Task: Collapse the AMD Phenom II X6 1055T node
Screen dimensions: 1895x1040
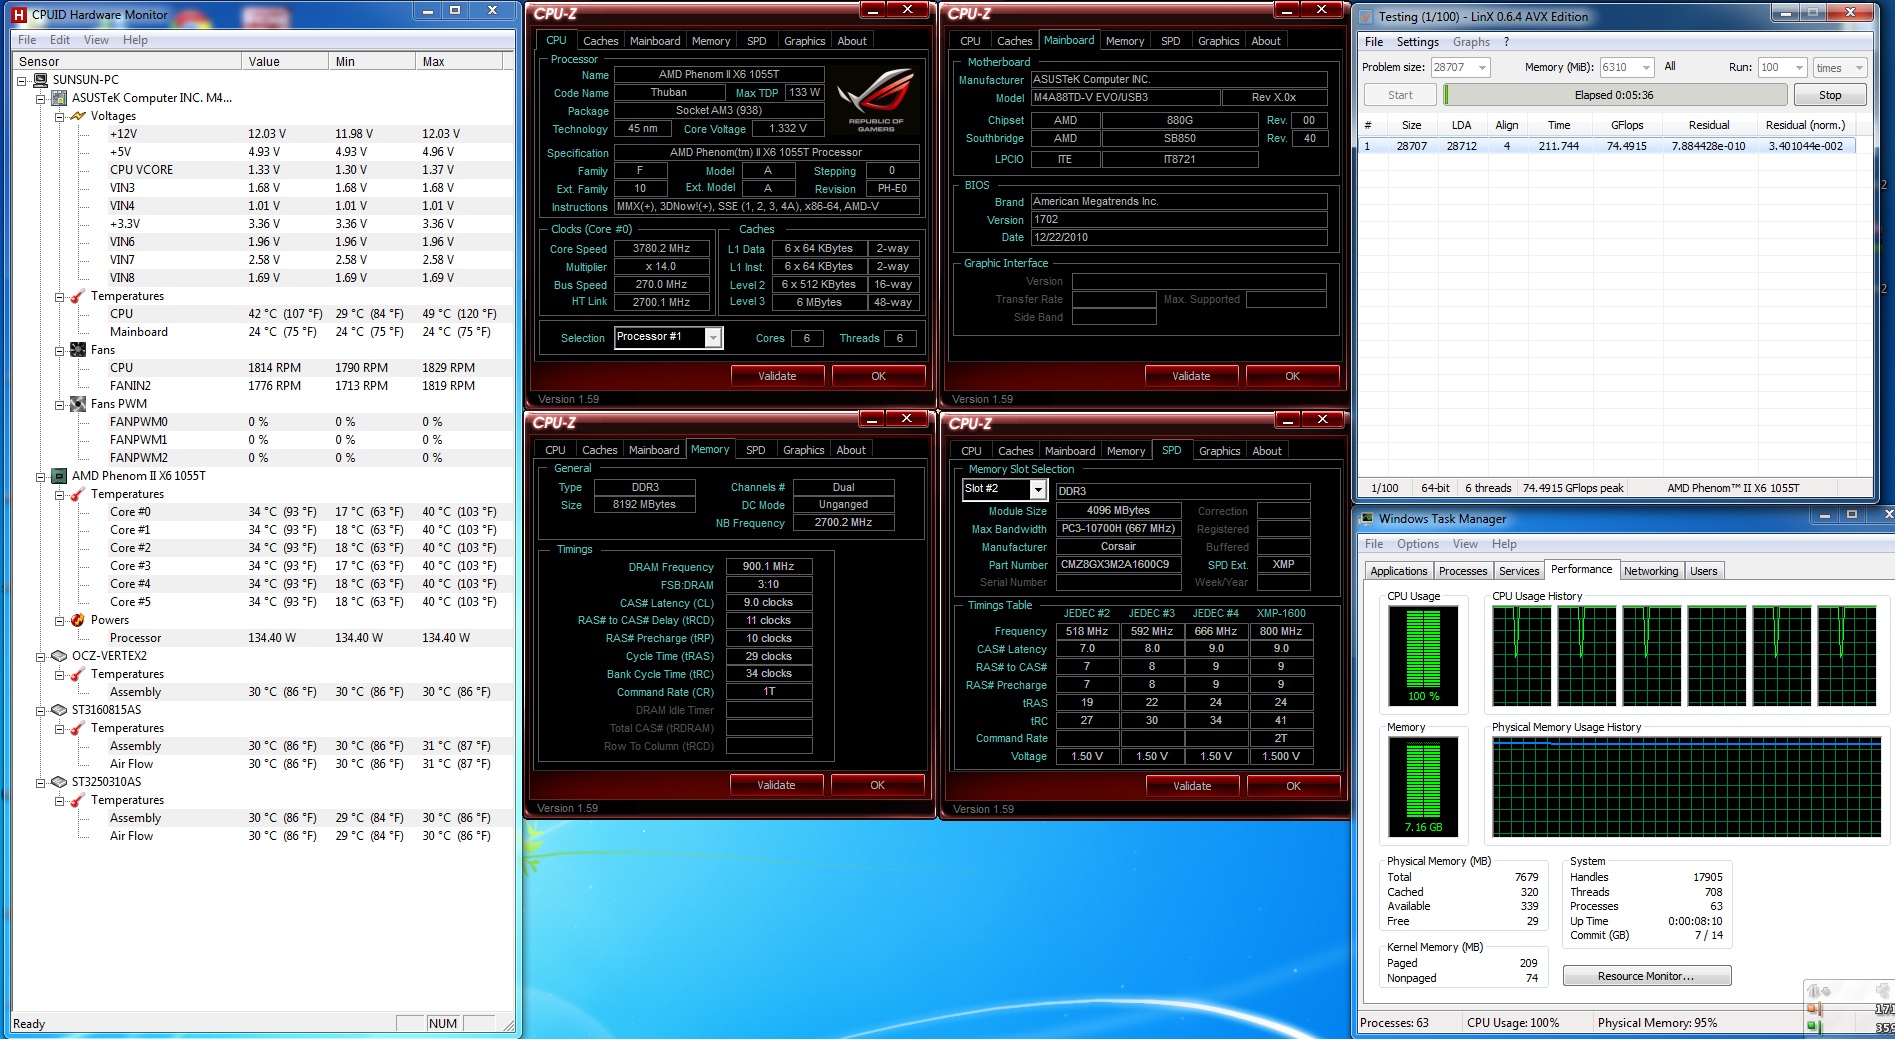Action: pyautogui.click(x=41, y=476)
